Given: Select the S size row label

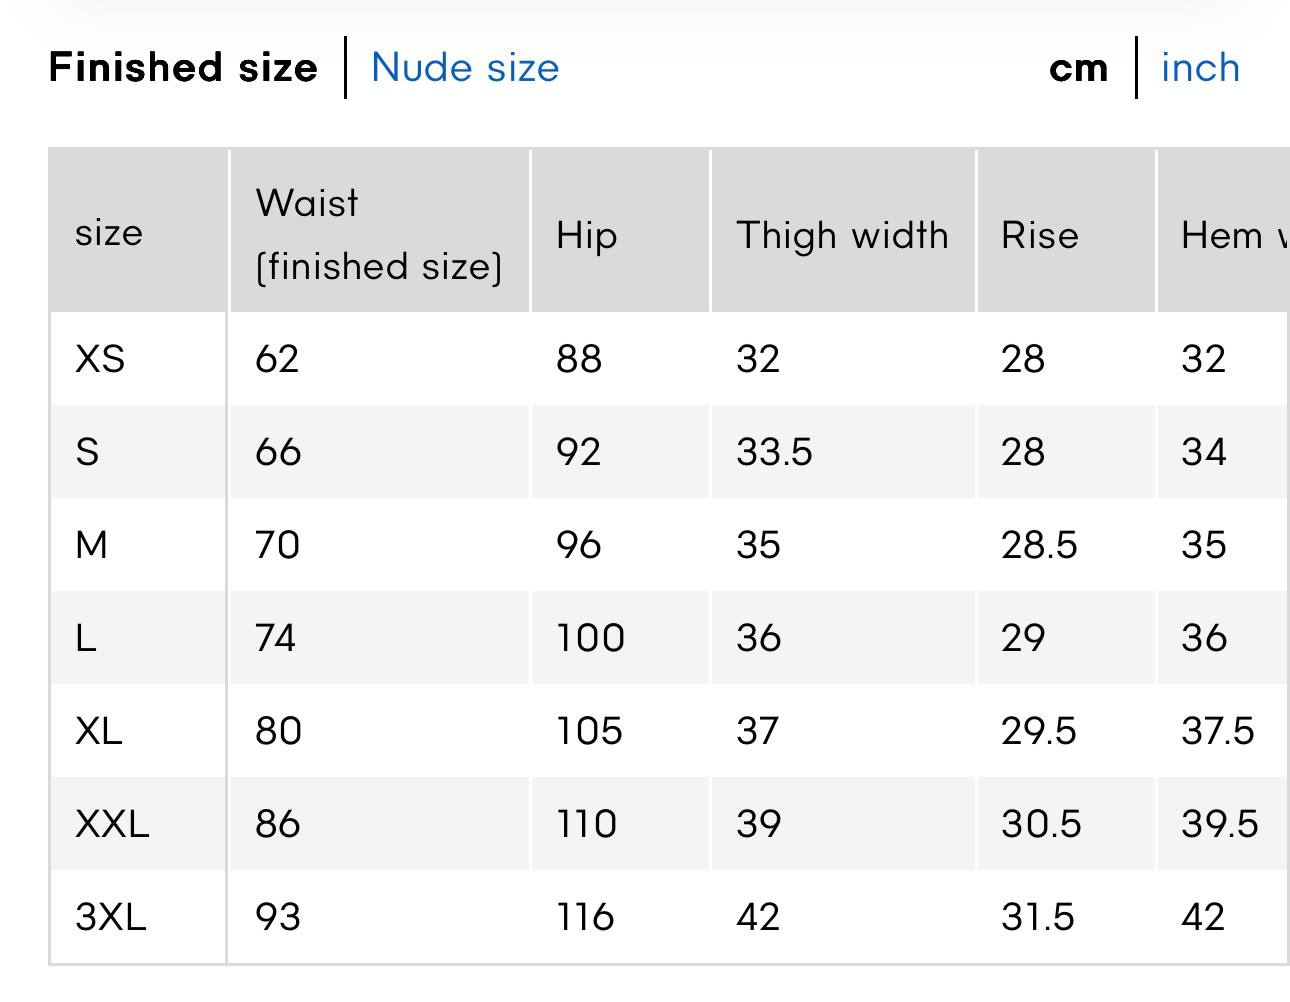Looking at the screenshot, I should pyautogui.click(x=88, y=451).
